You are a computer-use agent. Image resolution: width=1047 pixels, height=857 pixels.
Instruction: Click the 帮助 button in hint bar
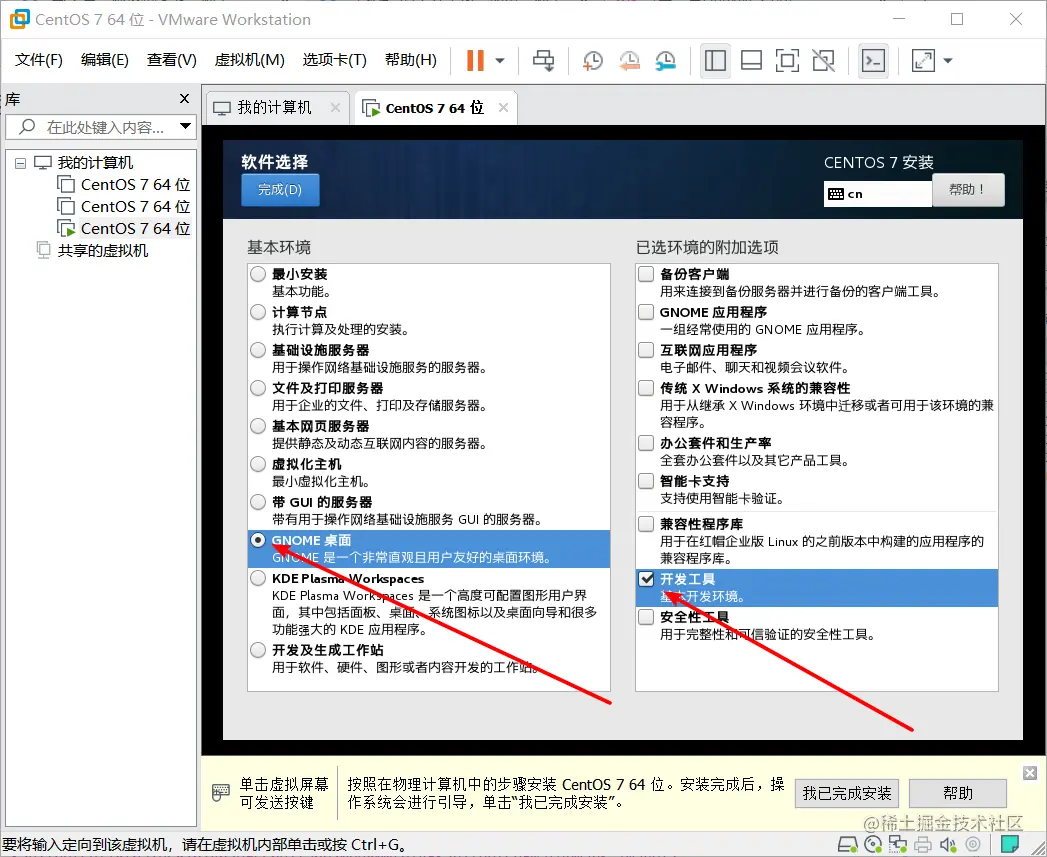[x=958, y=794]
